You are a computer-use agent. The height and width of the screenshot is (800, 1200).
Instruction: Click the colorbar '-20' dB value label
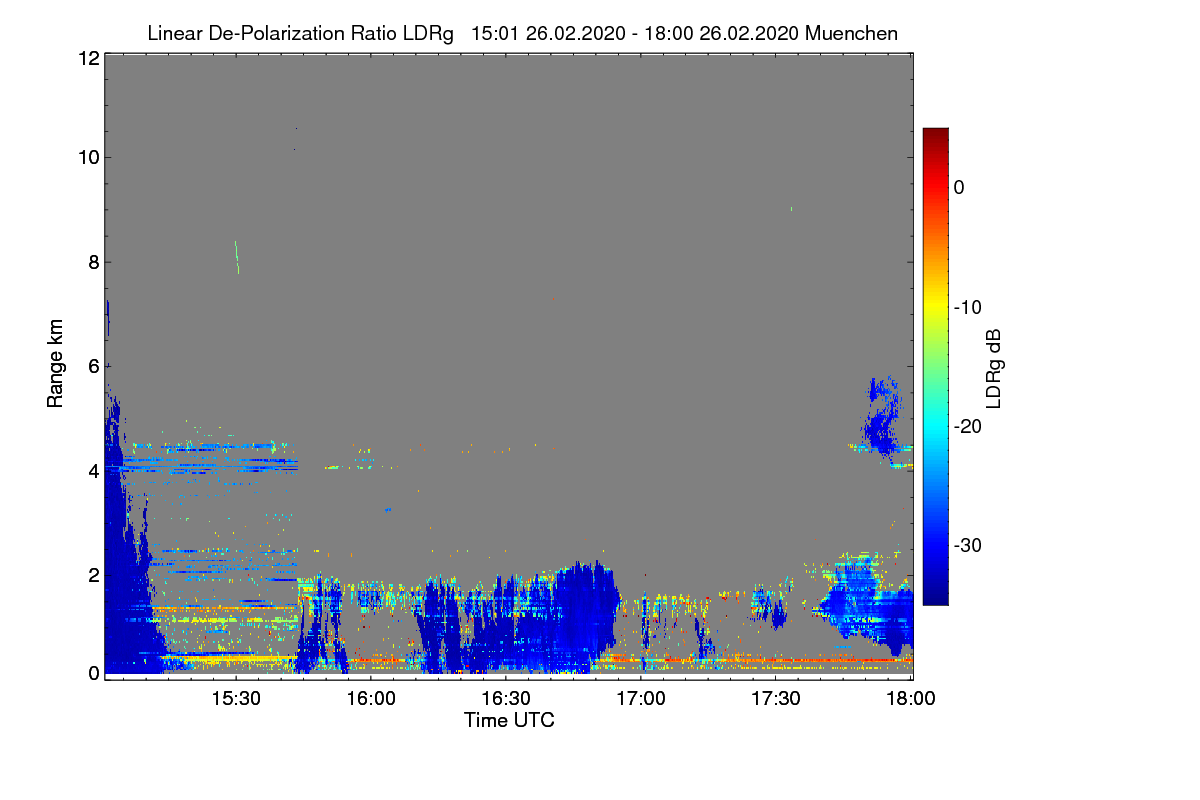pos(969,426)
